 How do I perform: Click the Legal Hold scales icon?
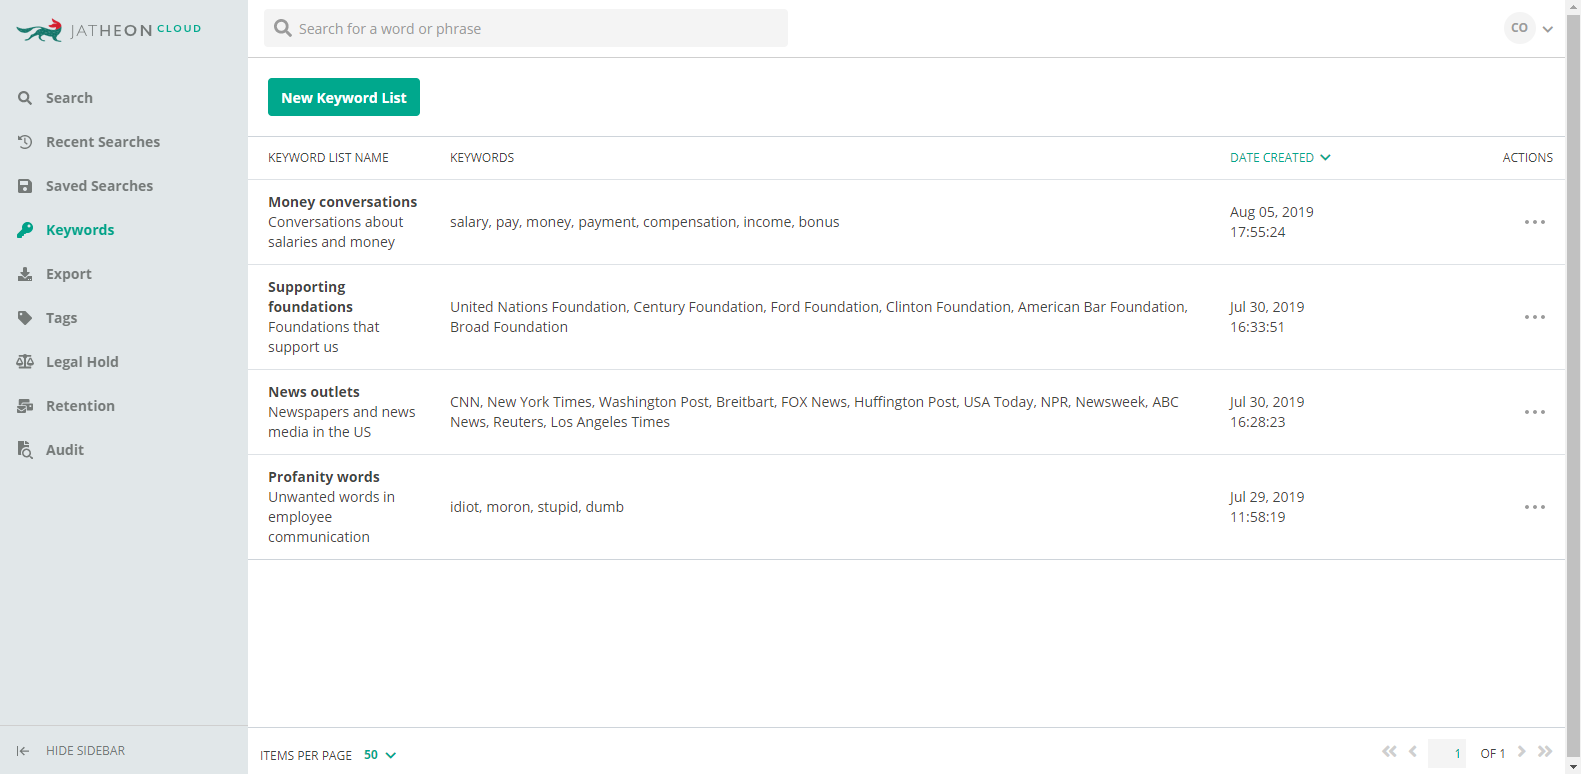[x=25, y=362]
